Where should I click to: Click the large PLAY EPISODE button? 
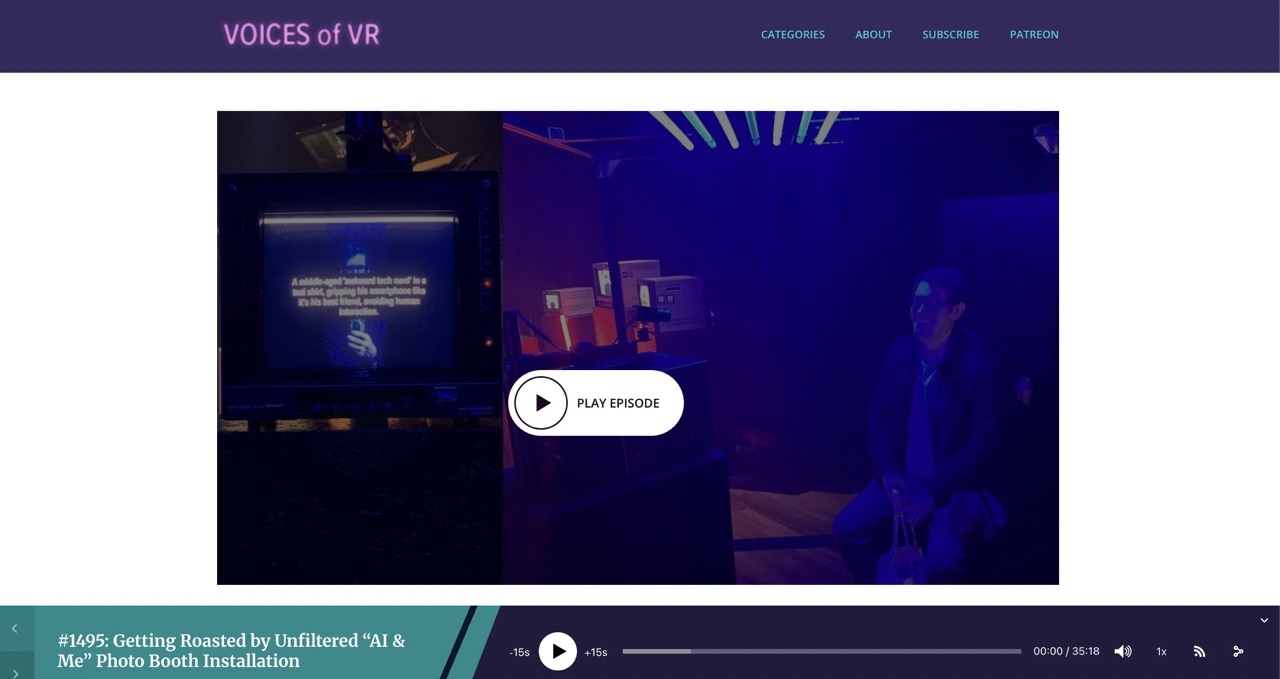point(596,403)
